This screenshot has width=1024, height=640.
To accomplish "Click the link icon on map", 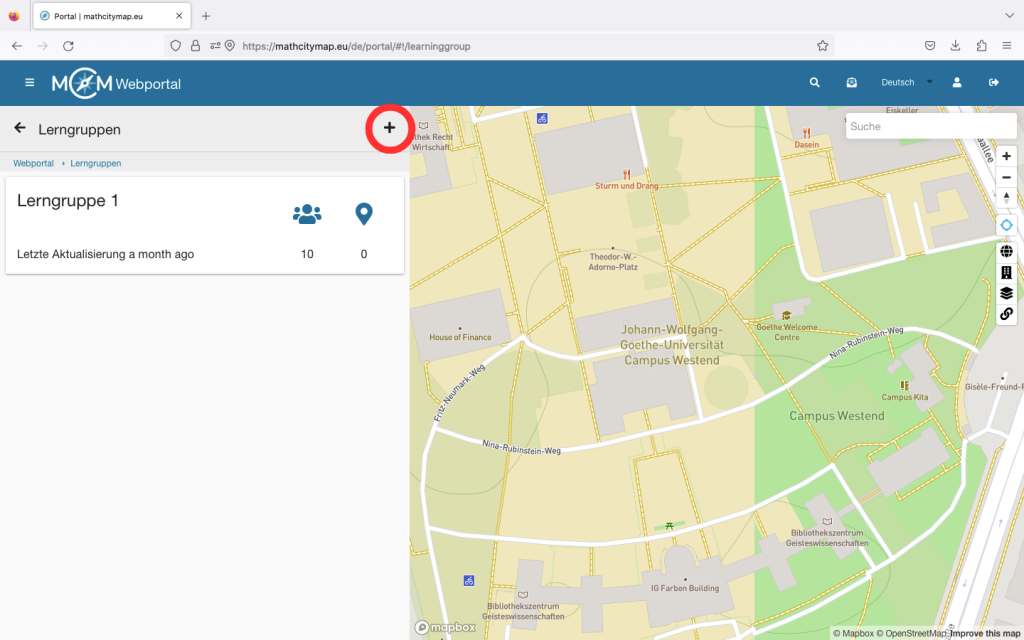I will pos(1006,314).
